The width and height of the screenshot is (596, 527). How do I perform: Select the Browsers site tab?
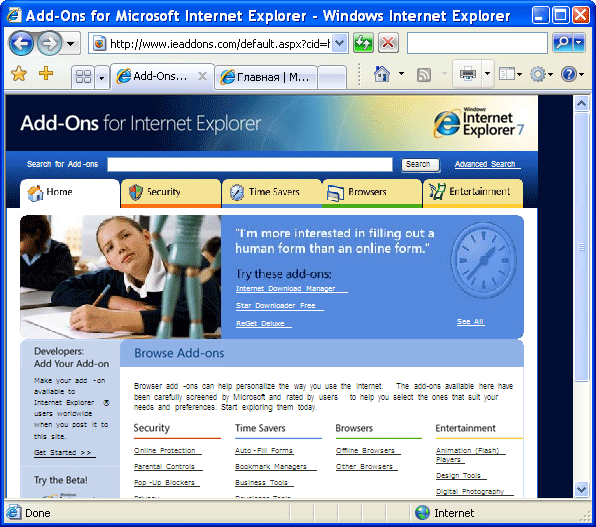click(372, 193)
